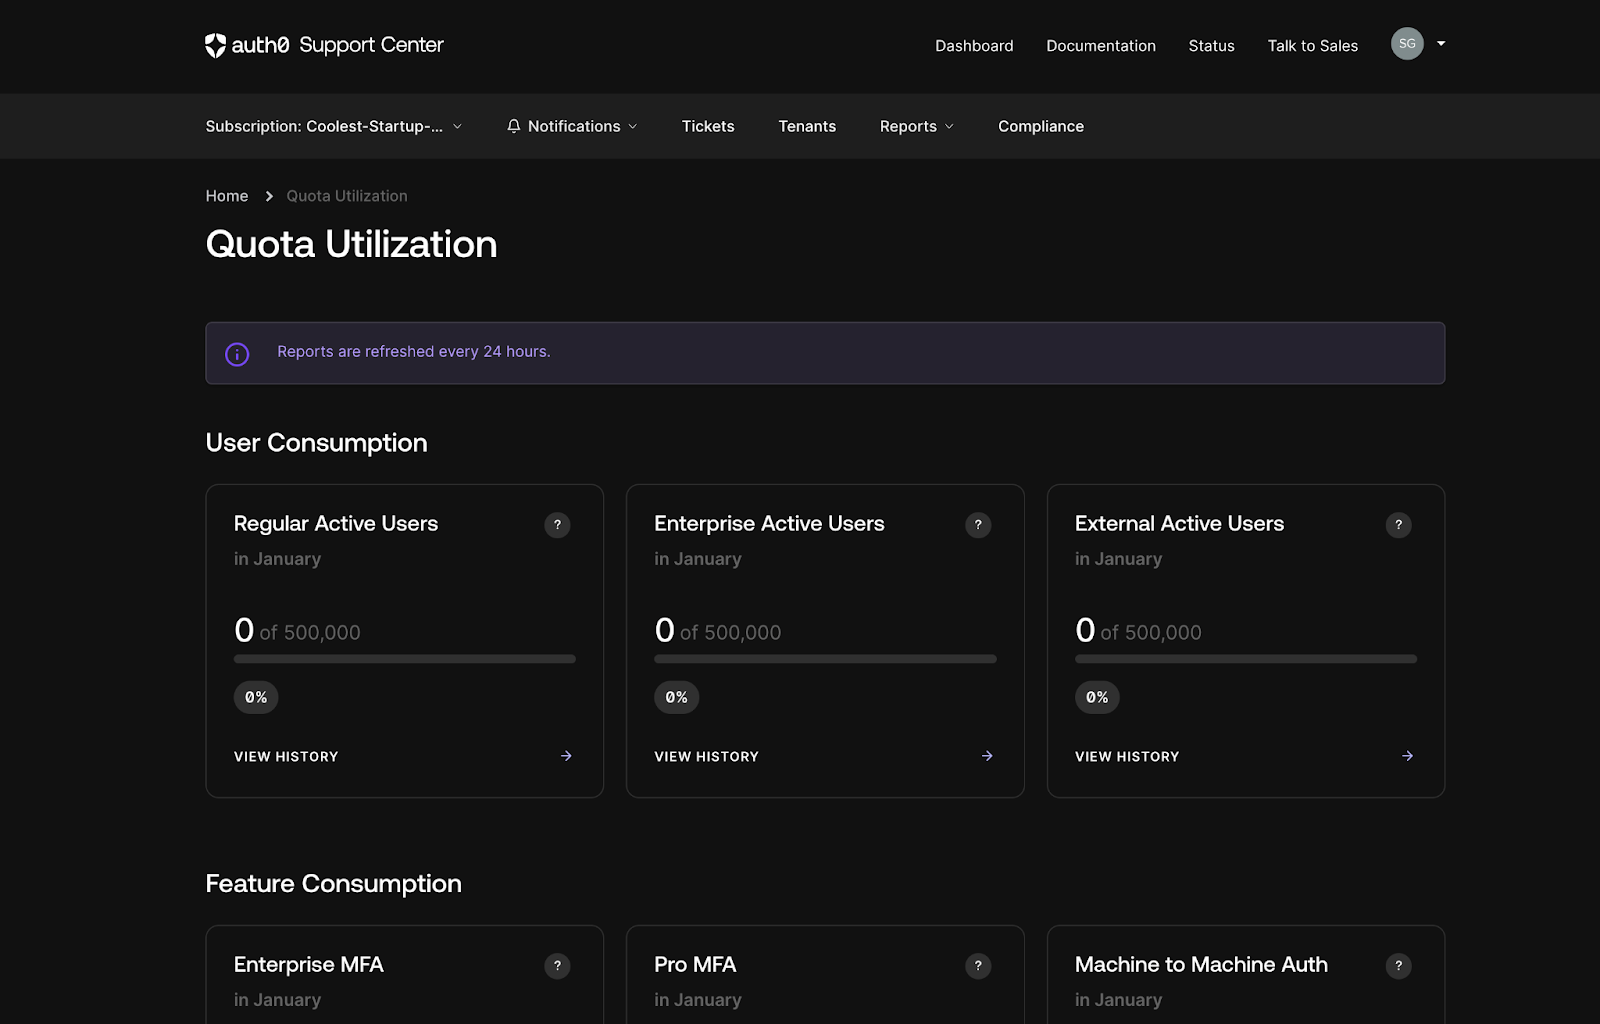Viewport: 1600px width, 1024px height.
Task: View history for Enterprise Active Users
Action: point(706,756)
